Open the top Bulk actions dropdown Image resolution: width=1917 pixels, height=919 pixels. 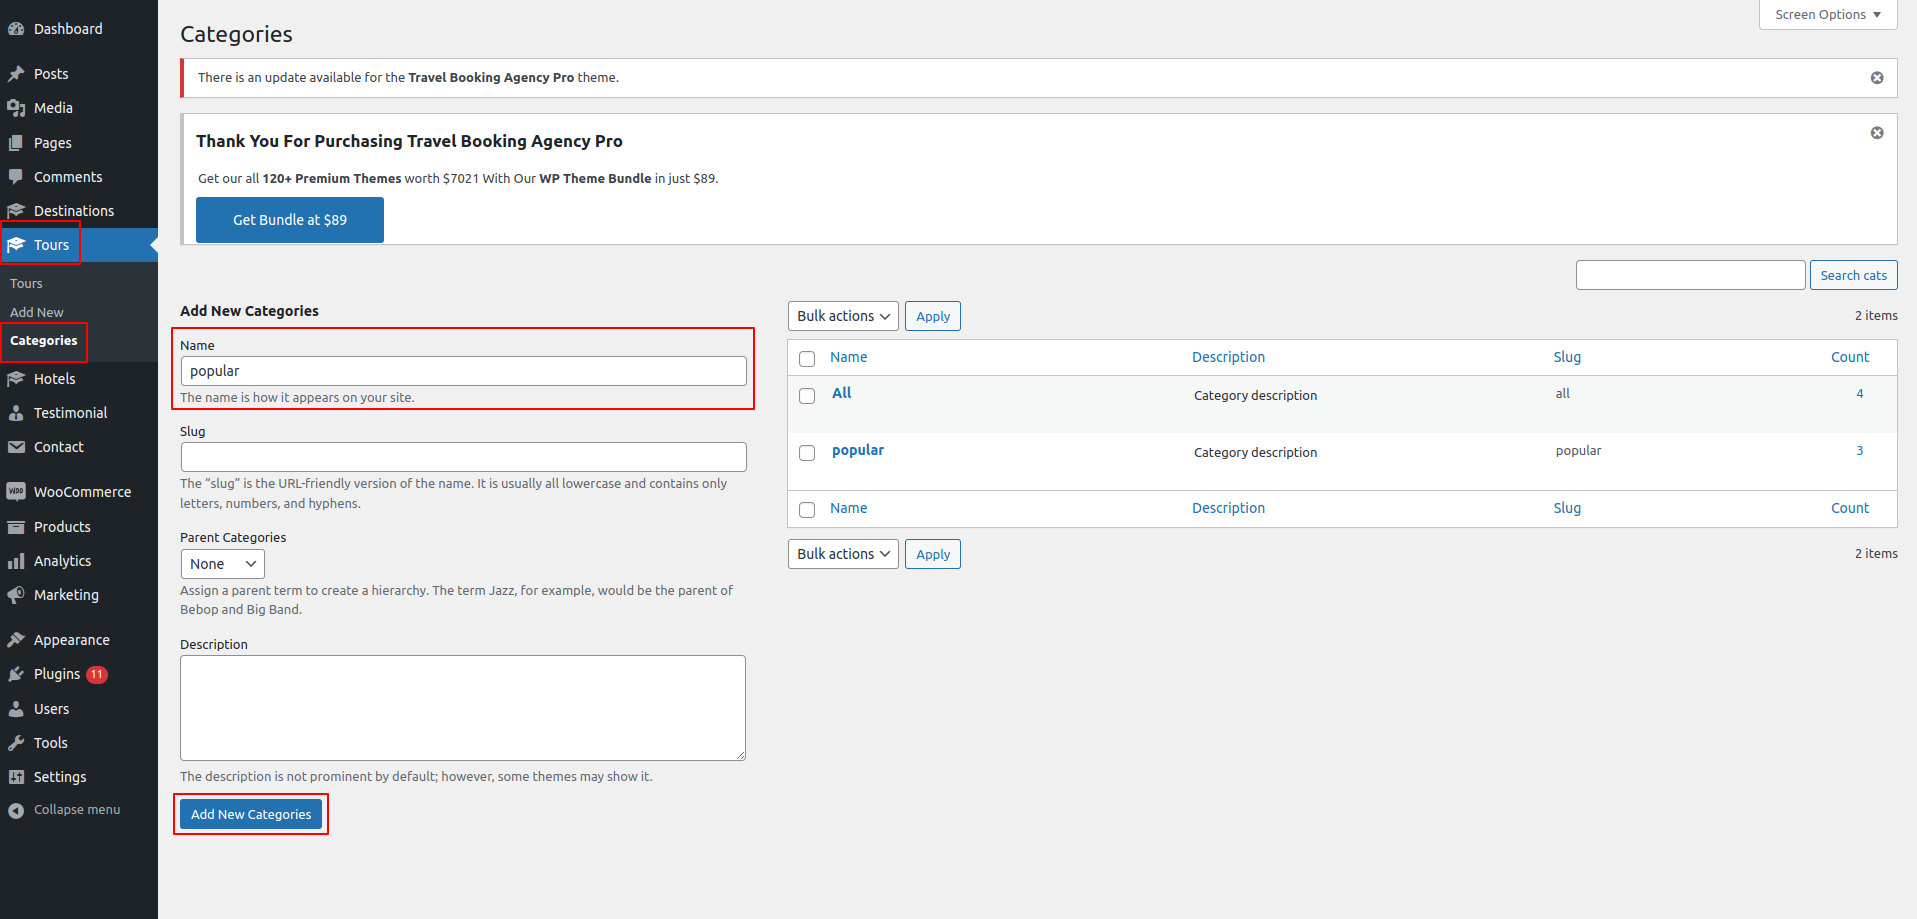click(x=843, y=316)
